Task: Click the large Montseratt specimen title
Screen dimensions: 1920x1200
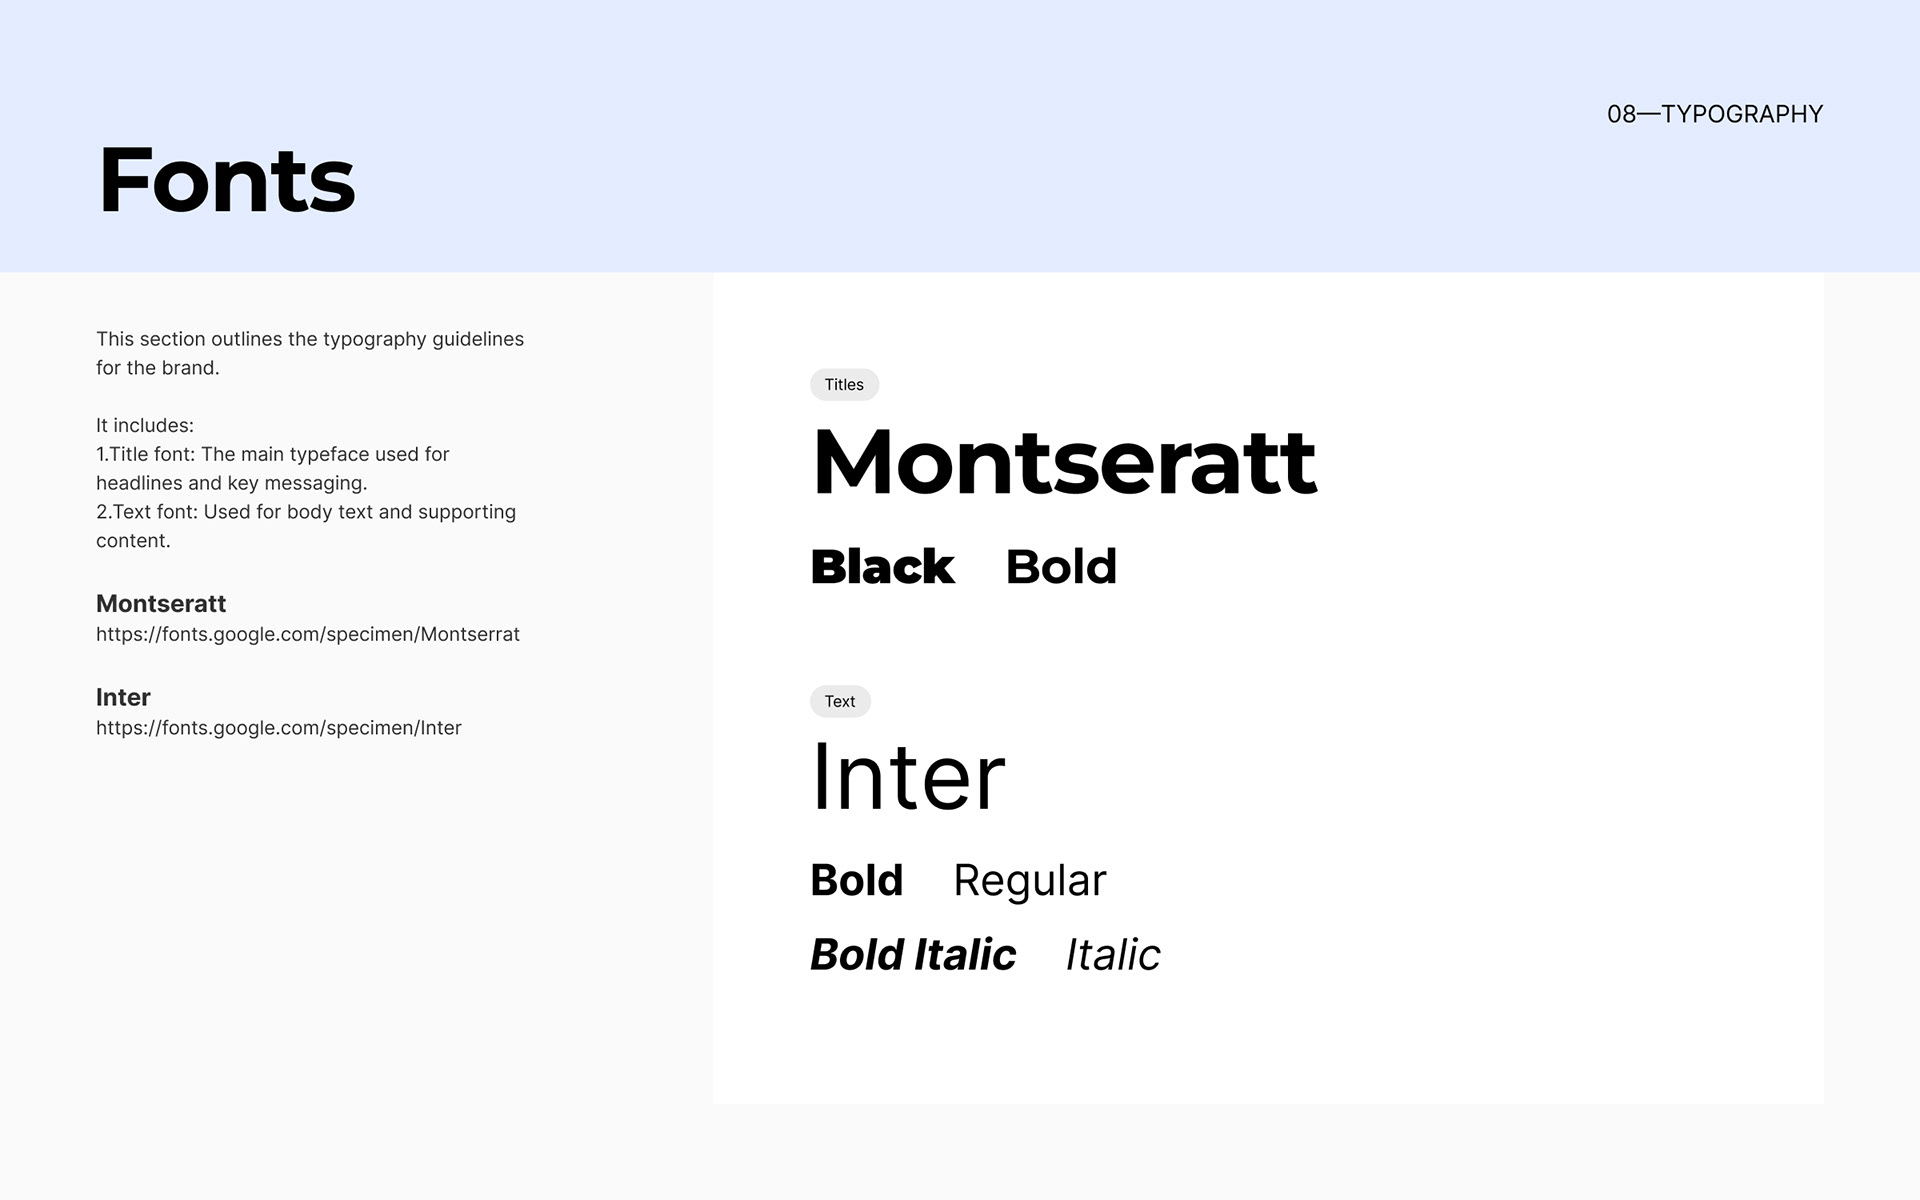Action: (x=1064, y=462)
